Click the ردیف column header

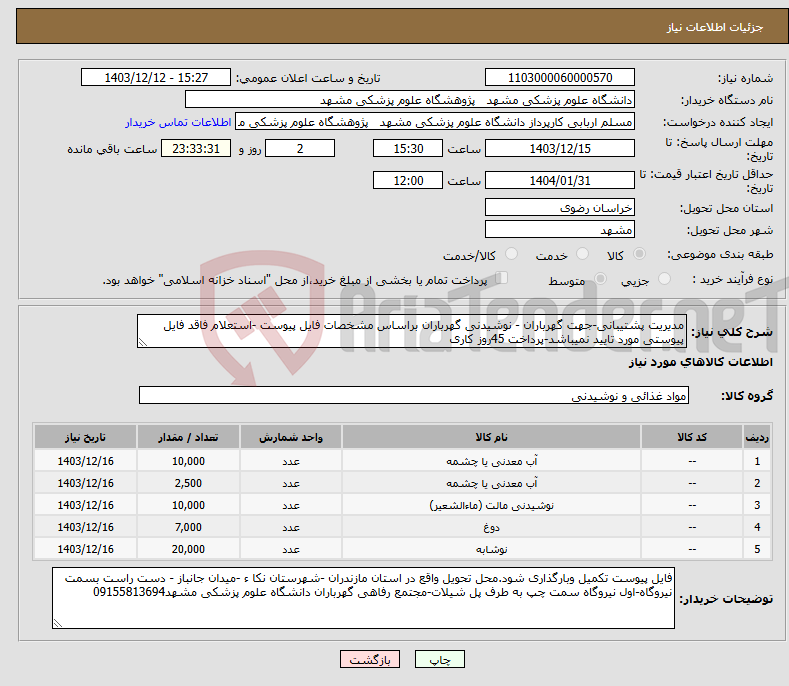tap(757, 437)
